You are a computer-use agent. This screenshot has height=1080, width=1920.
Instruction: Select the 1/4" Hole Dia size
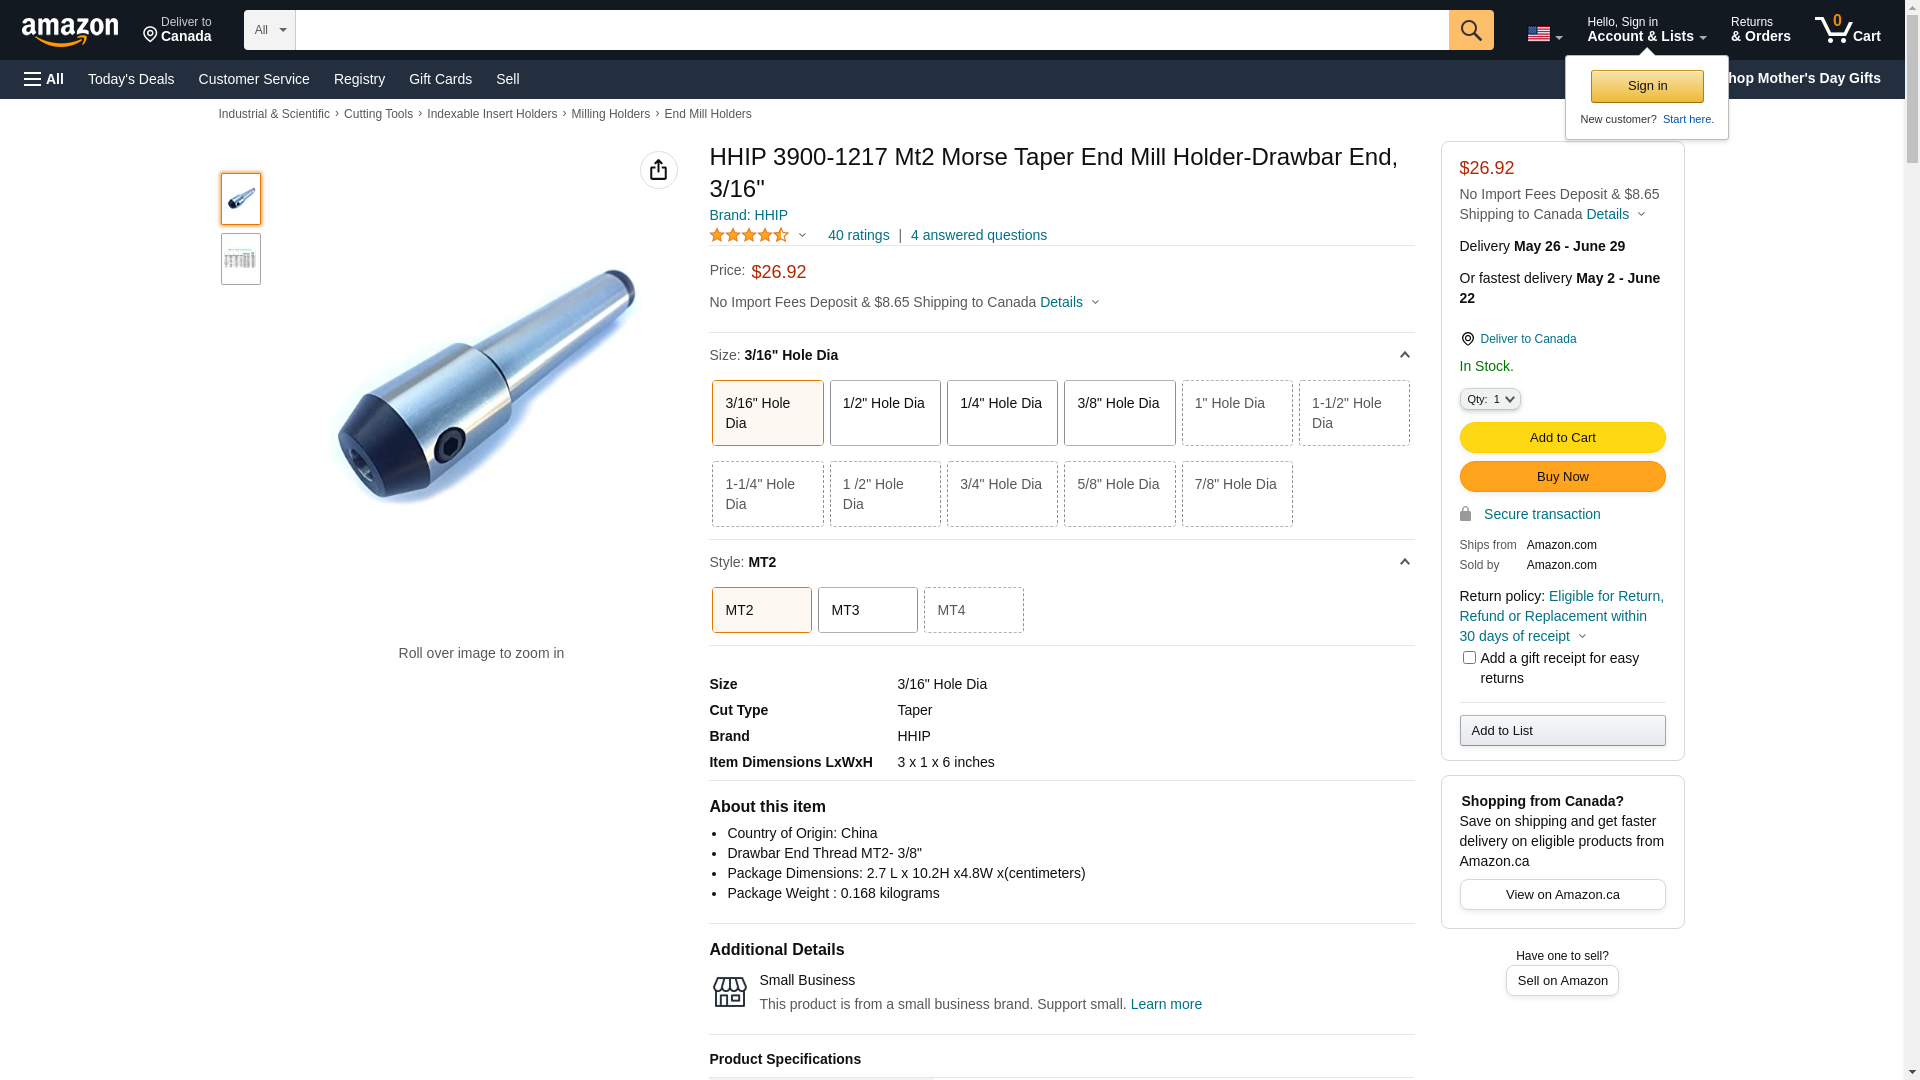click(x=1002, y=413)
